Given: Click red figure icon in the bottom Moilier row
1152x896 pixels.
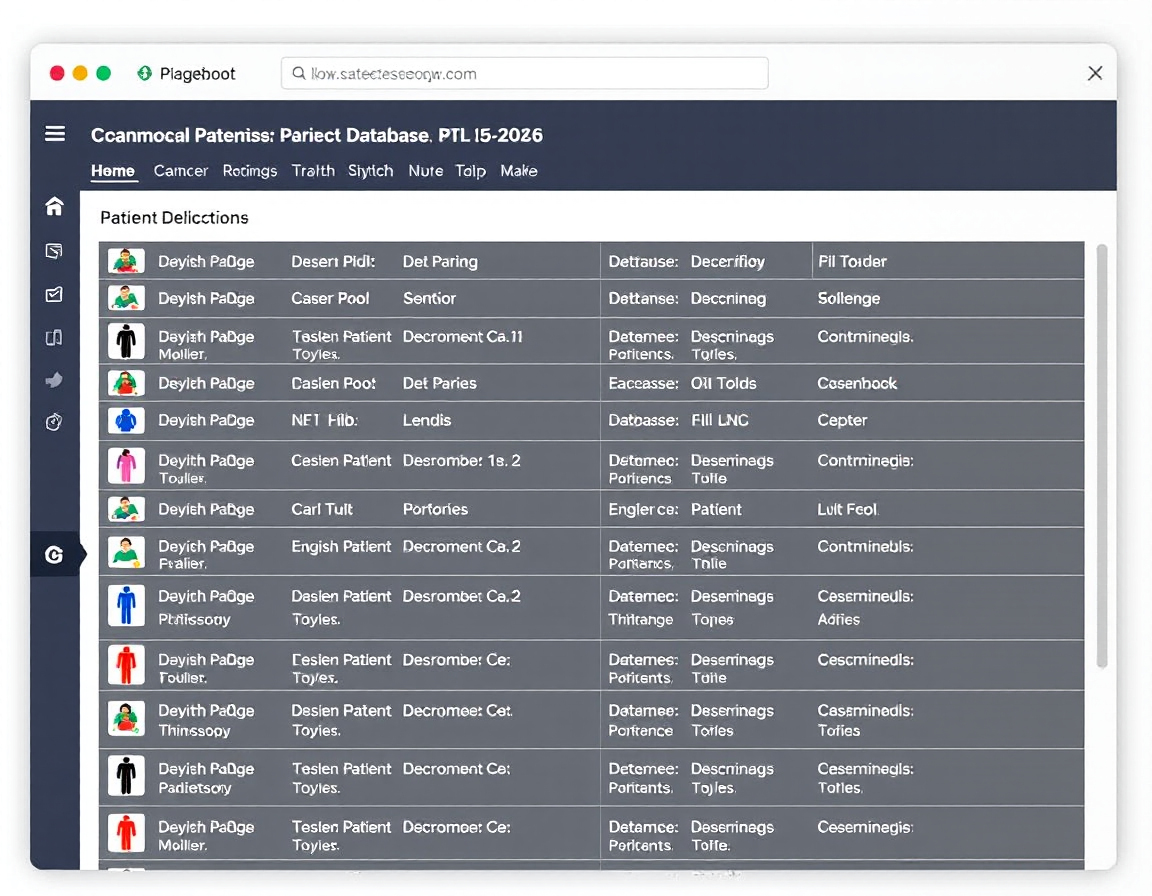Looking at the screenshot, I should (x=126, y=834).
